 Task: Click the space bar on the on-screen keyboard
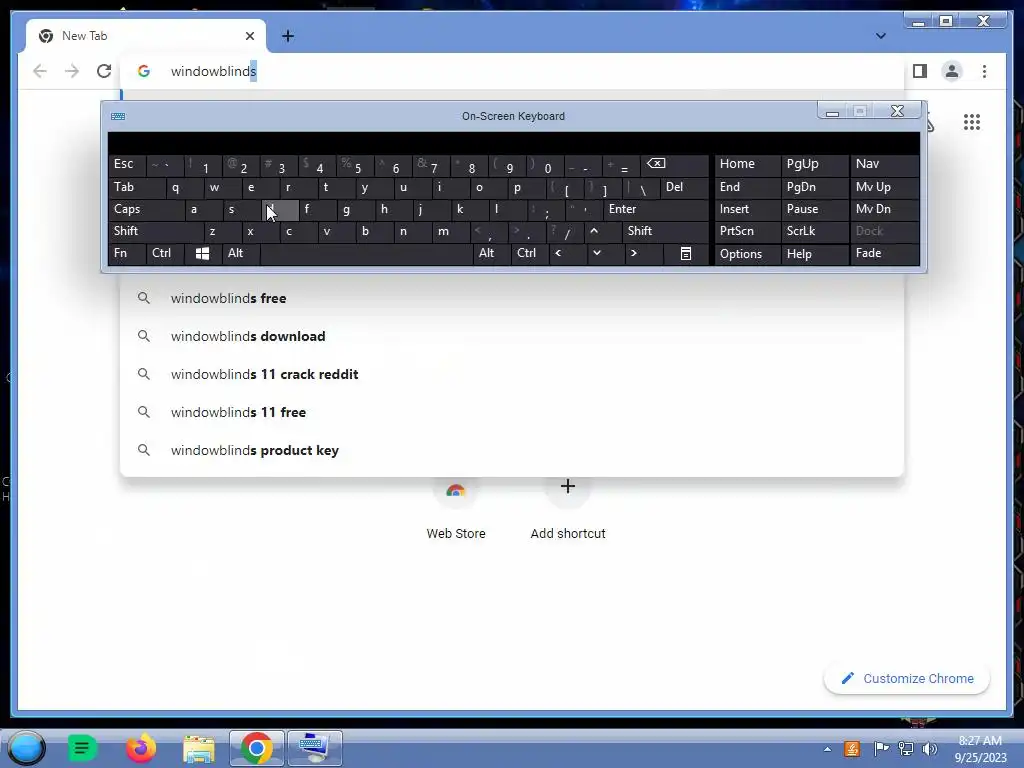coord(366,253)
